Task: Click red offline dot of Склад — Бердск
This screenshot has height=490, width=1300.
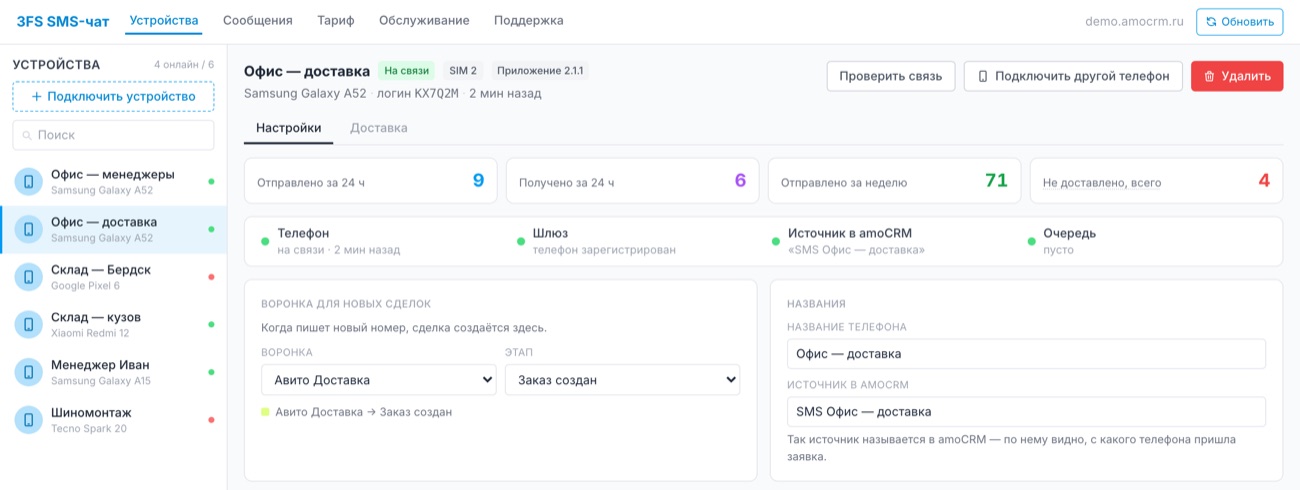Action: [x=211, y=277]
